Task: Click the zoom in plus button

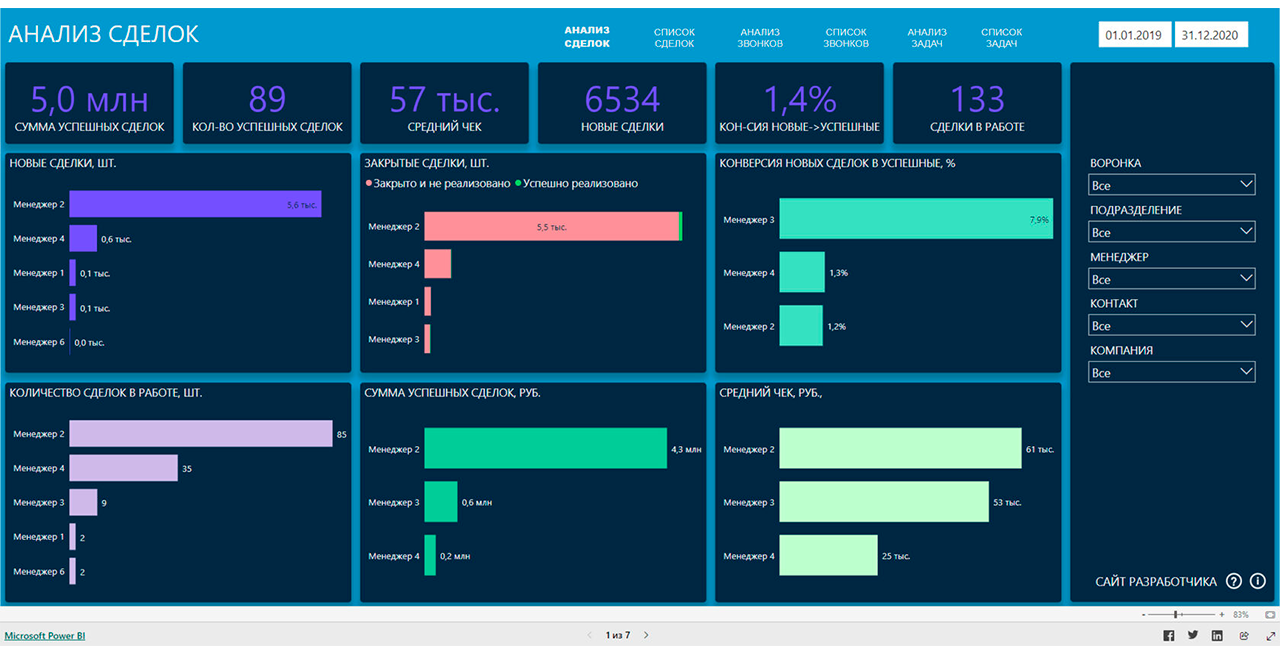Action: [x=1222, y=614]
